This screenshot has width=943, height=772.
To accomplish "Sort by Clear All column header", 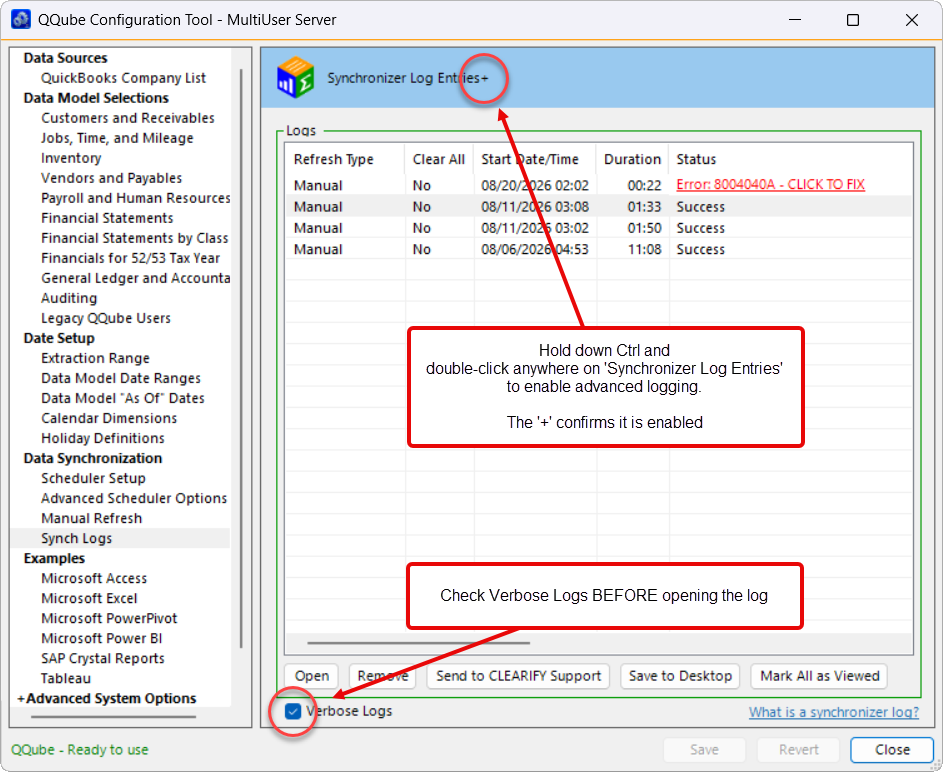I will pyautogui.click(x=438, y=159).
